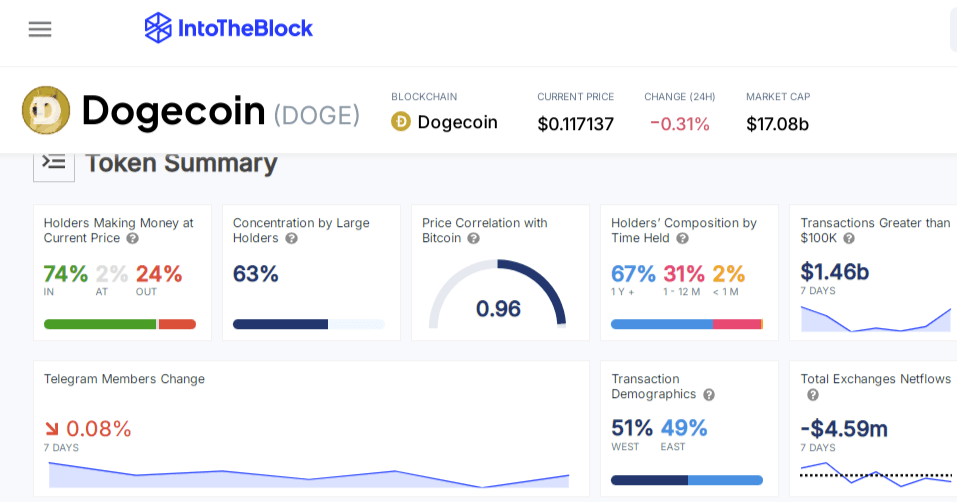
Task: Click the Dogecoin blockchain icon
Action: pos(401,122)
